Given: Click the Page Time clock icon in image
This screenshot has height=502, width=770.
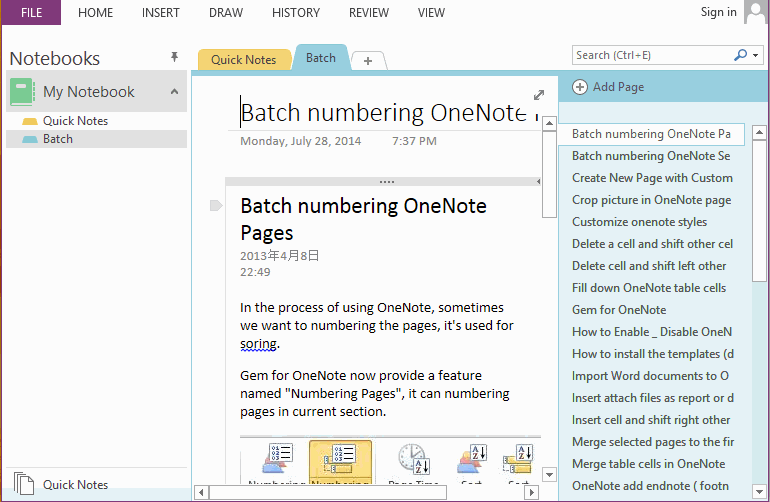Looking at the screenshot, I should (413, 459).
